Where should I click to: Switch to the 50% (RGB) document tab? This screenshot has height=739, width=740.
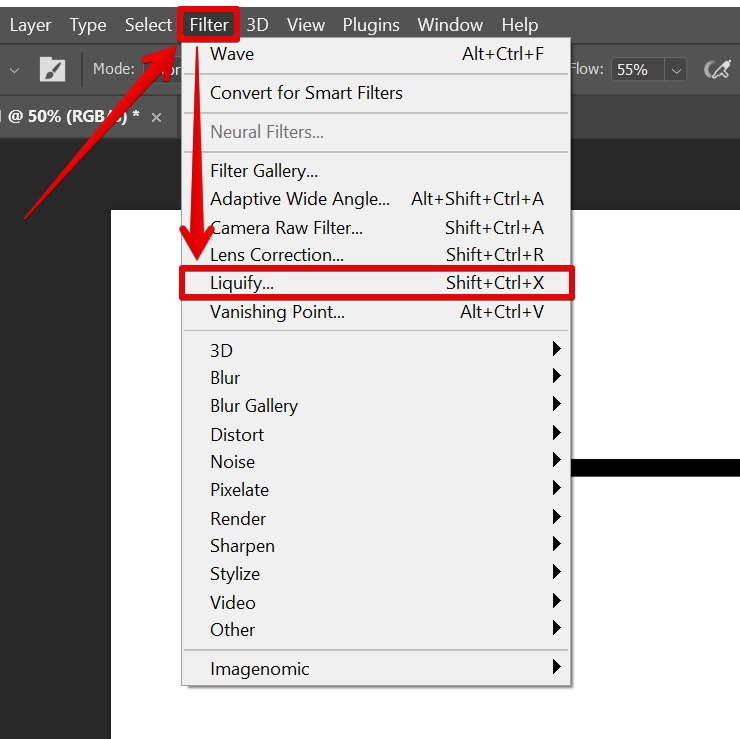[72, 117]
